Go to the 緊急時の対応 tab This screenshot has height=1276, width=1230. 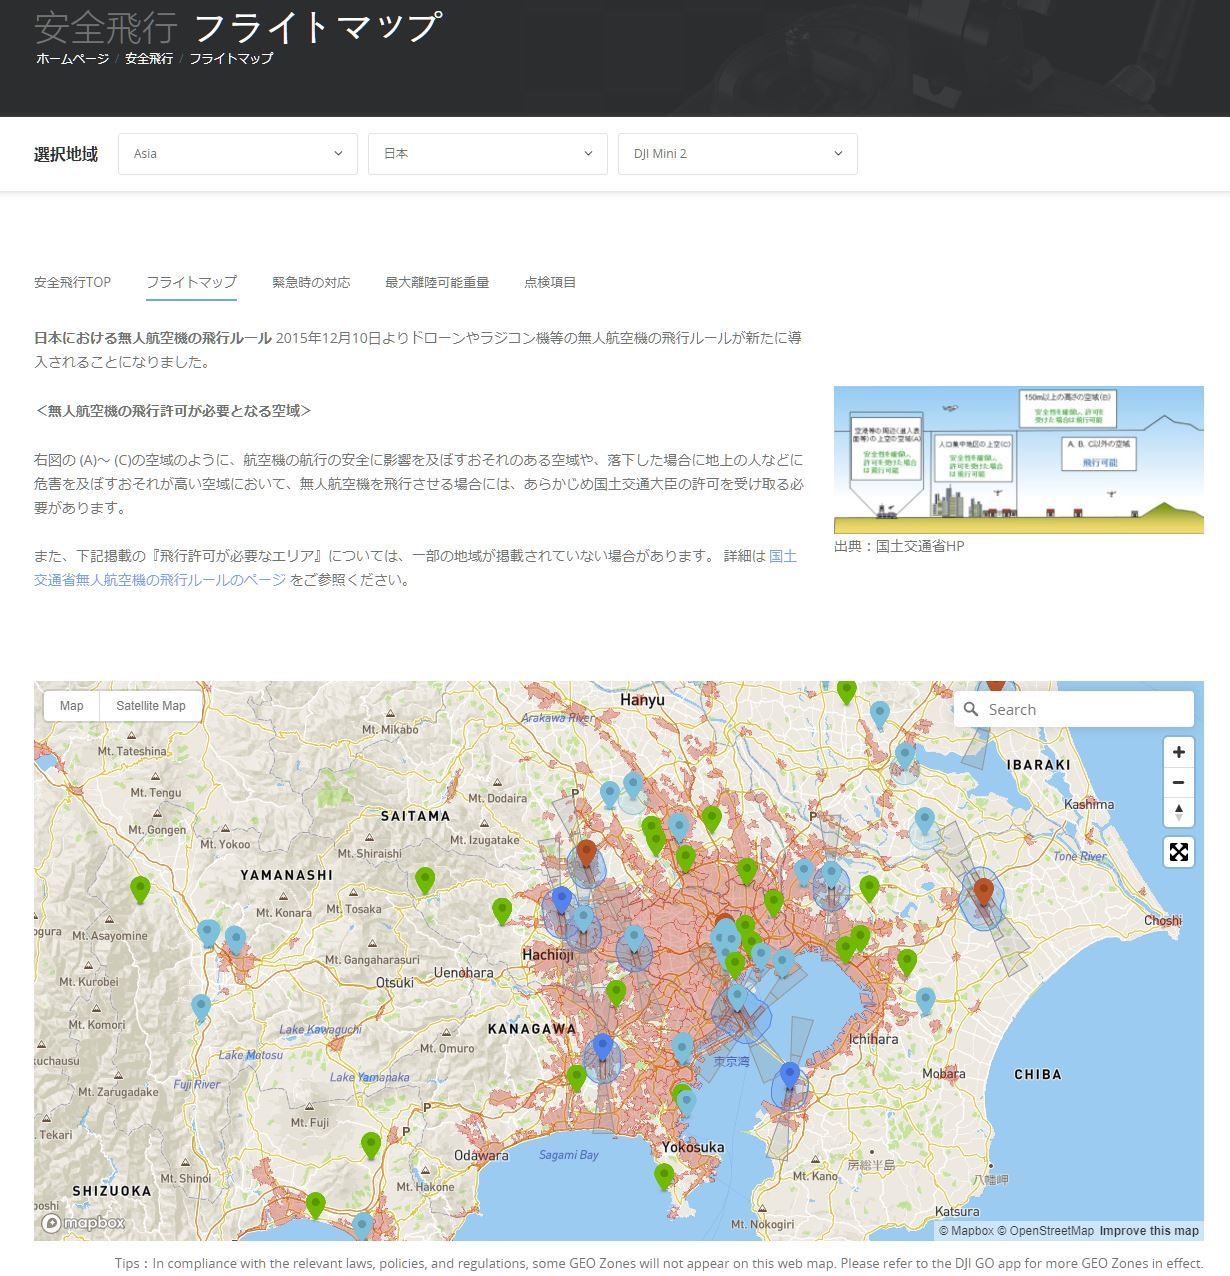pos(311,282)
